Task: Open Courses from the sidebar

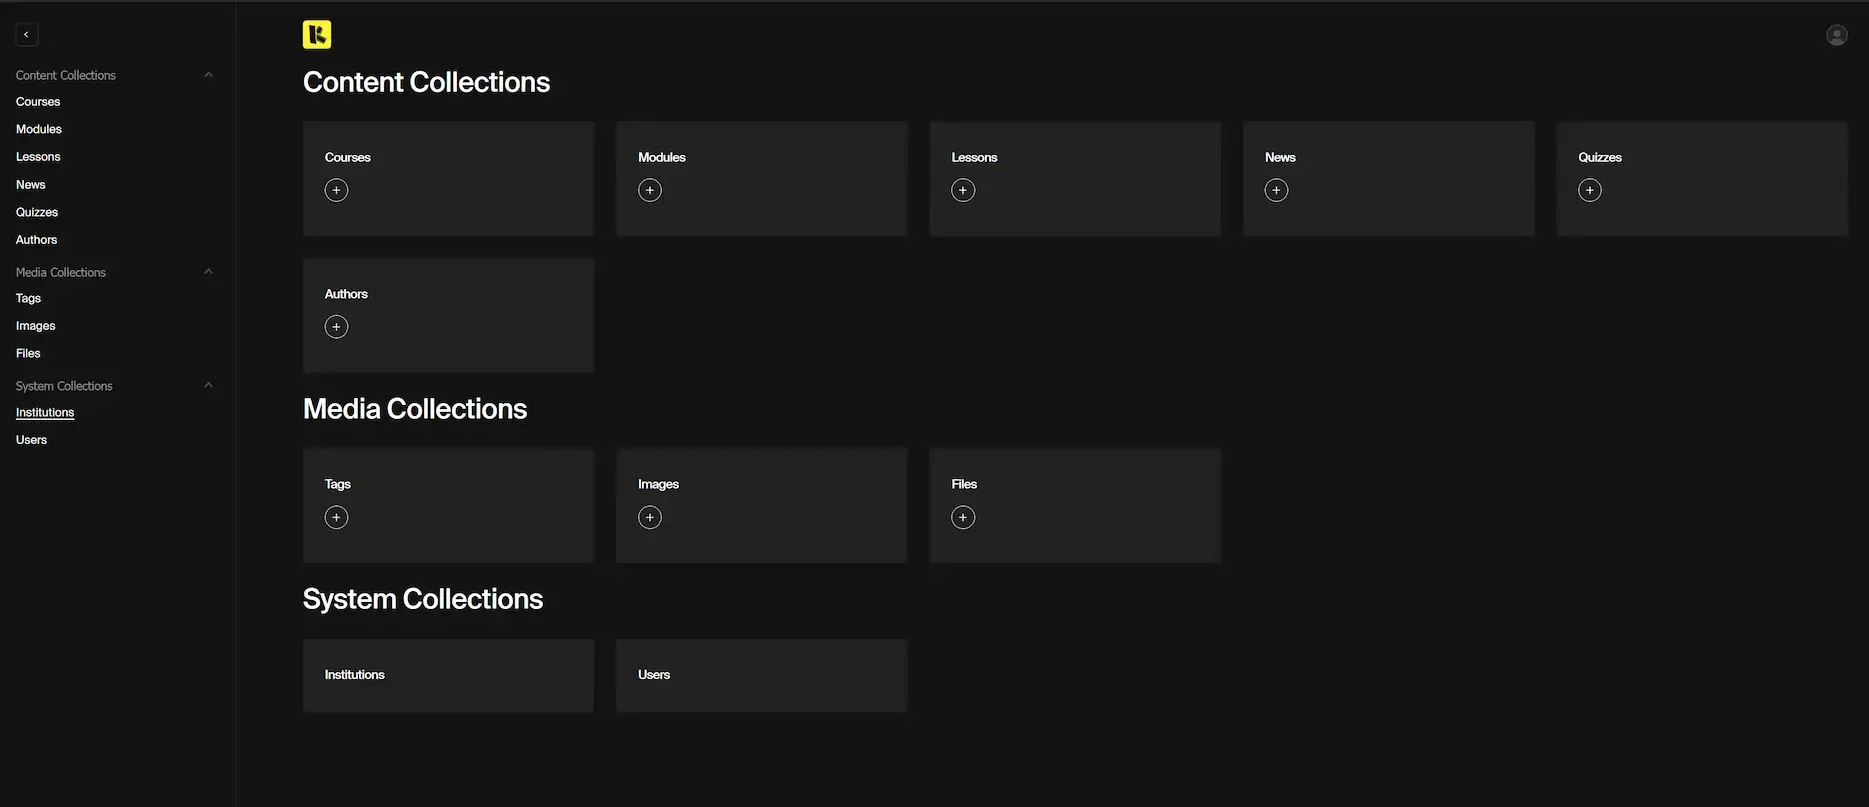Action: tap(37, 99)
